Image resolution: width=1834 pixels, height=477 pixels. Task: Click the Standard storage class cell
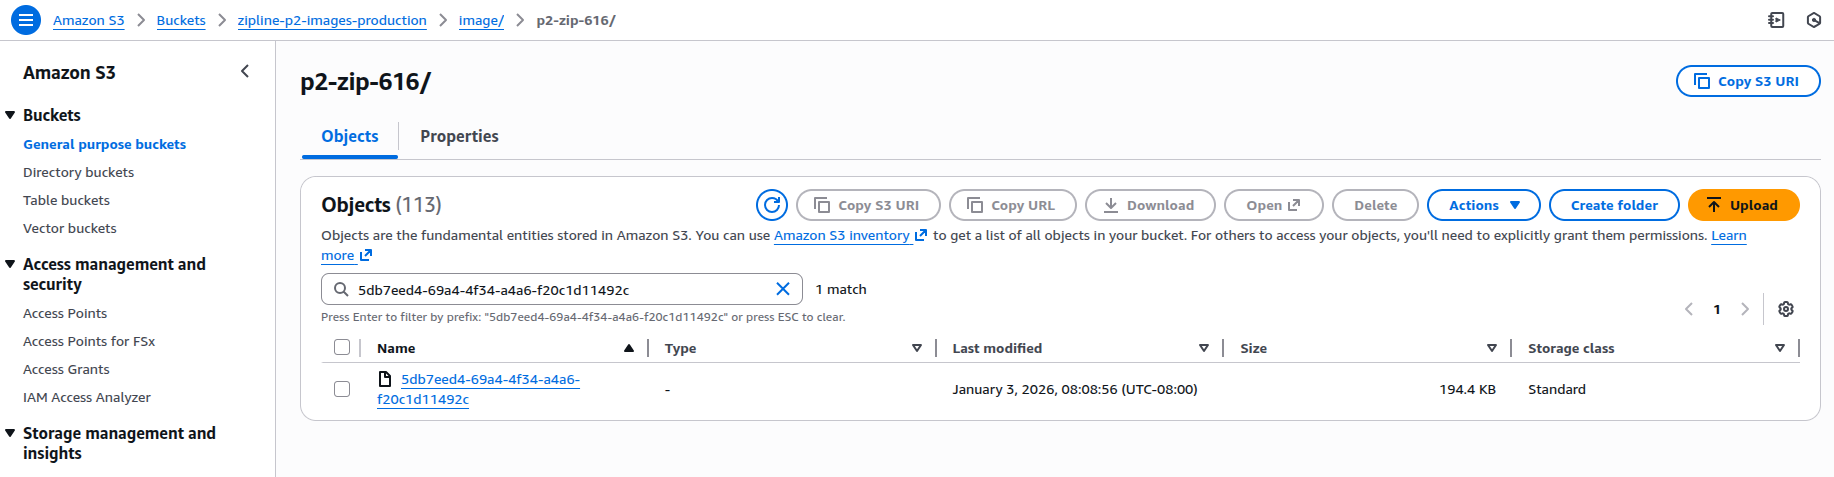(1556, 389)
